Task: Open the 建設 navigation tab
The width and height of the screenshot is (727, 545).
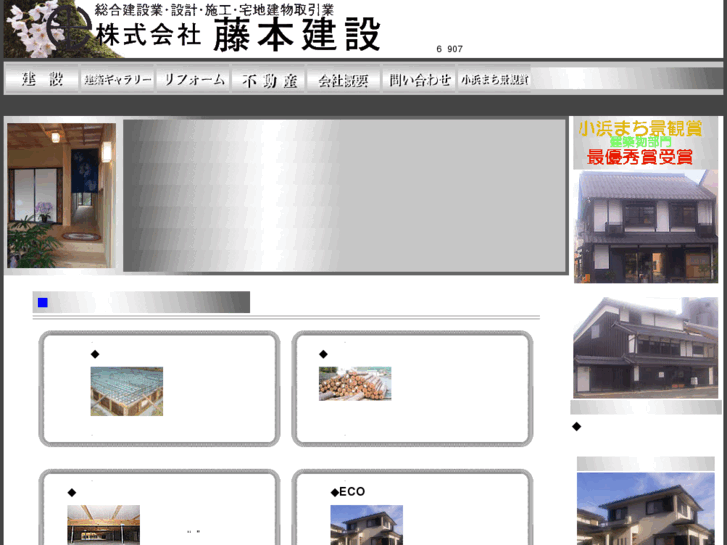Action: (42, 79)
